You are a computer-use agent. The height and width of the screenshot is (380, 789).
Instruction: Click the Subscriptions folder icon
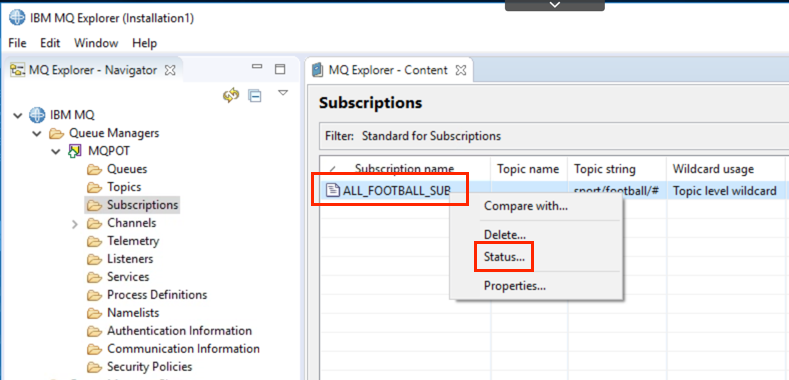pos(95,205)
